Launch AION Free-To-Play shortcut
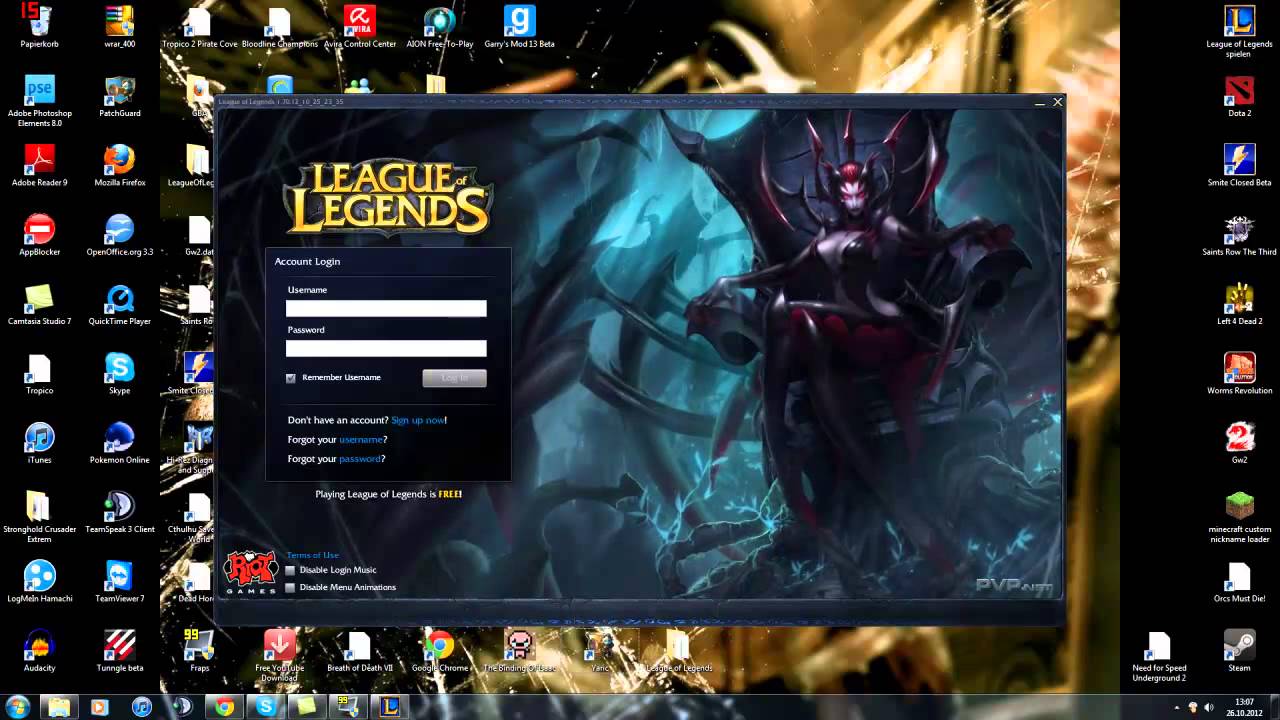The width and height of the screenshot is (1280, 720). pos(440,25)
